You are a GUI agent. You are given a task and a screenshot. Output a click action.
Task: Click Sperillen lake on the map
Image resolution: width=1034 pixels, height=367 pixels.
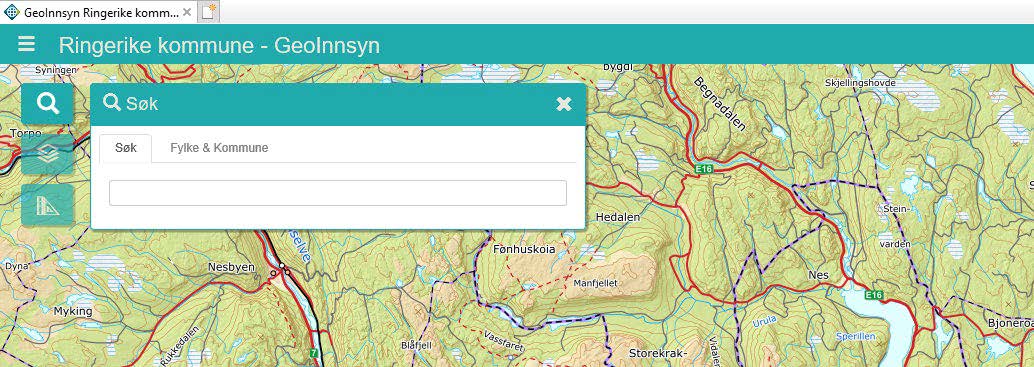(856, 336)
